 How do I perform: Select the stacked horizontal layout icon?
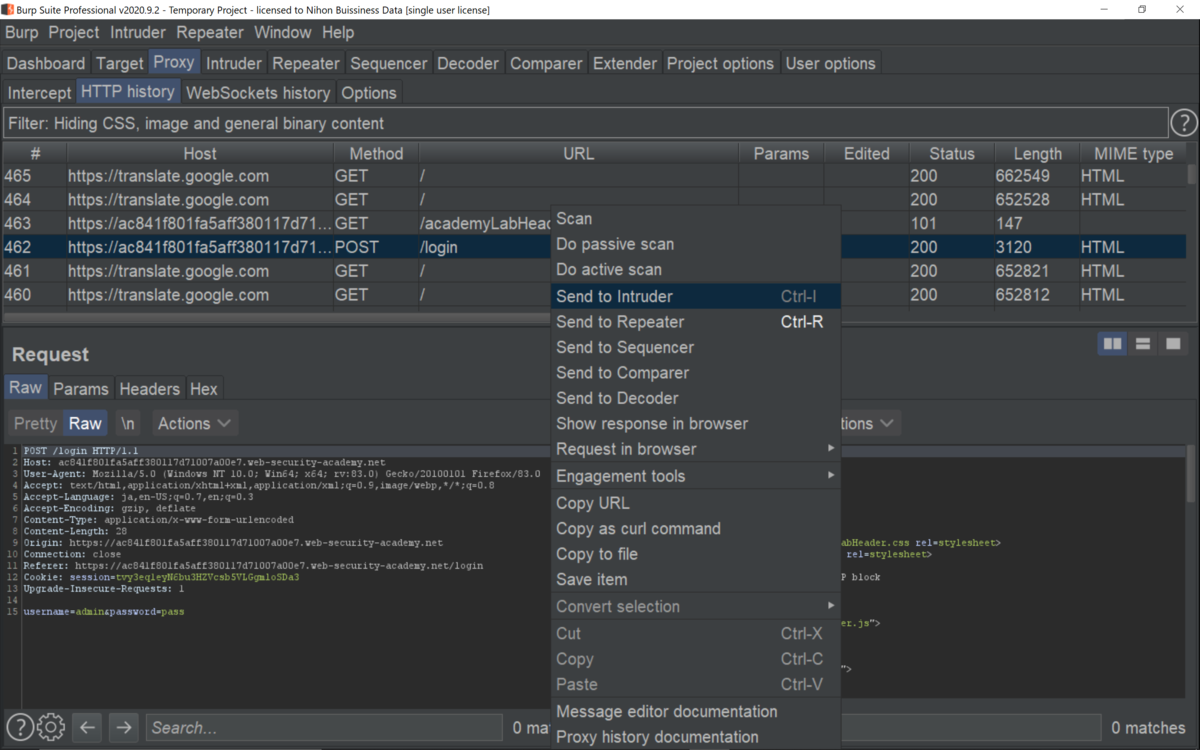tap(1142, 344)
